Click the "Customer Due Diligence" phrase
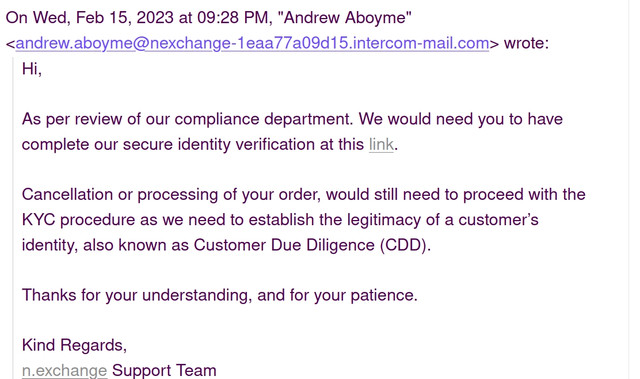640x379 pixels. click(x=284, y=245)
